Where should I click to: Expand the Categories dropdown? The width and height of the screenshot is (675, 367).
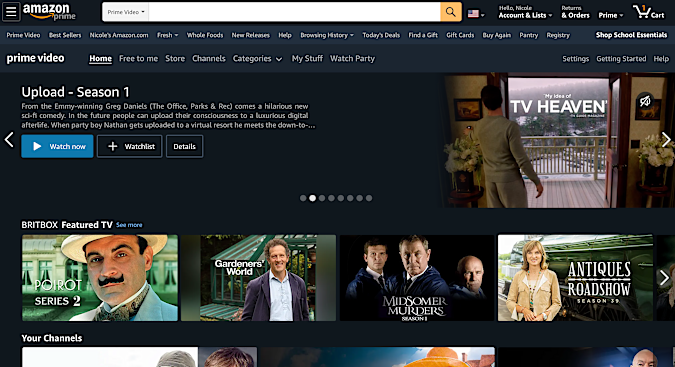coord(257,59)
